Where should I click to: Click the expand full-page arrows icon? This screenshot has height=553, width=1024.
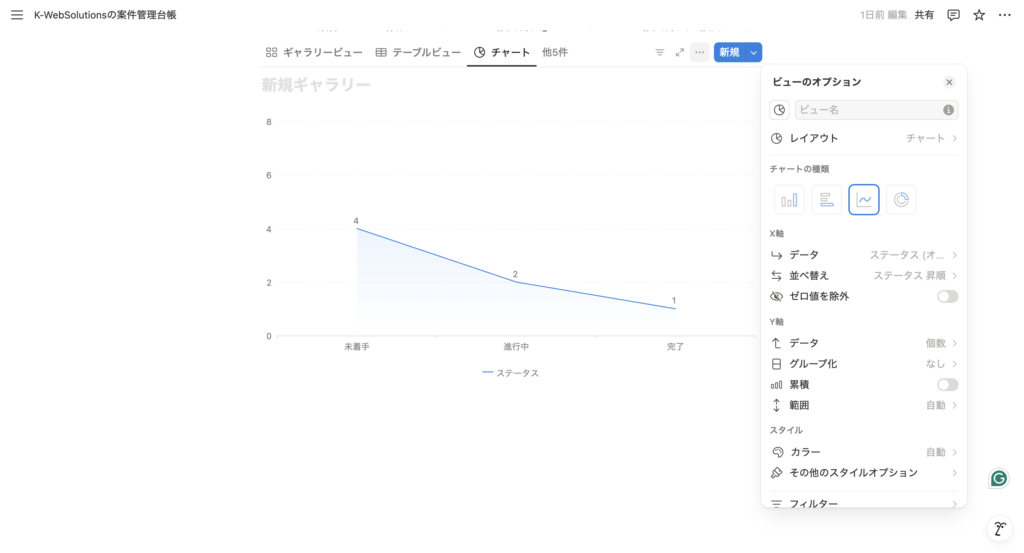[x=680, y=52]
